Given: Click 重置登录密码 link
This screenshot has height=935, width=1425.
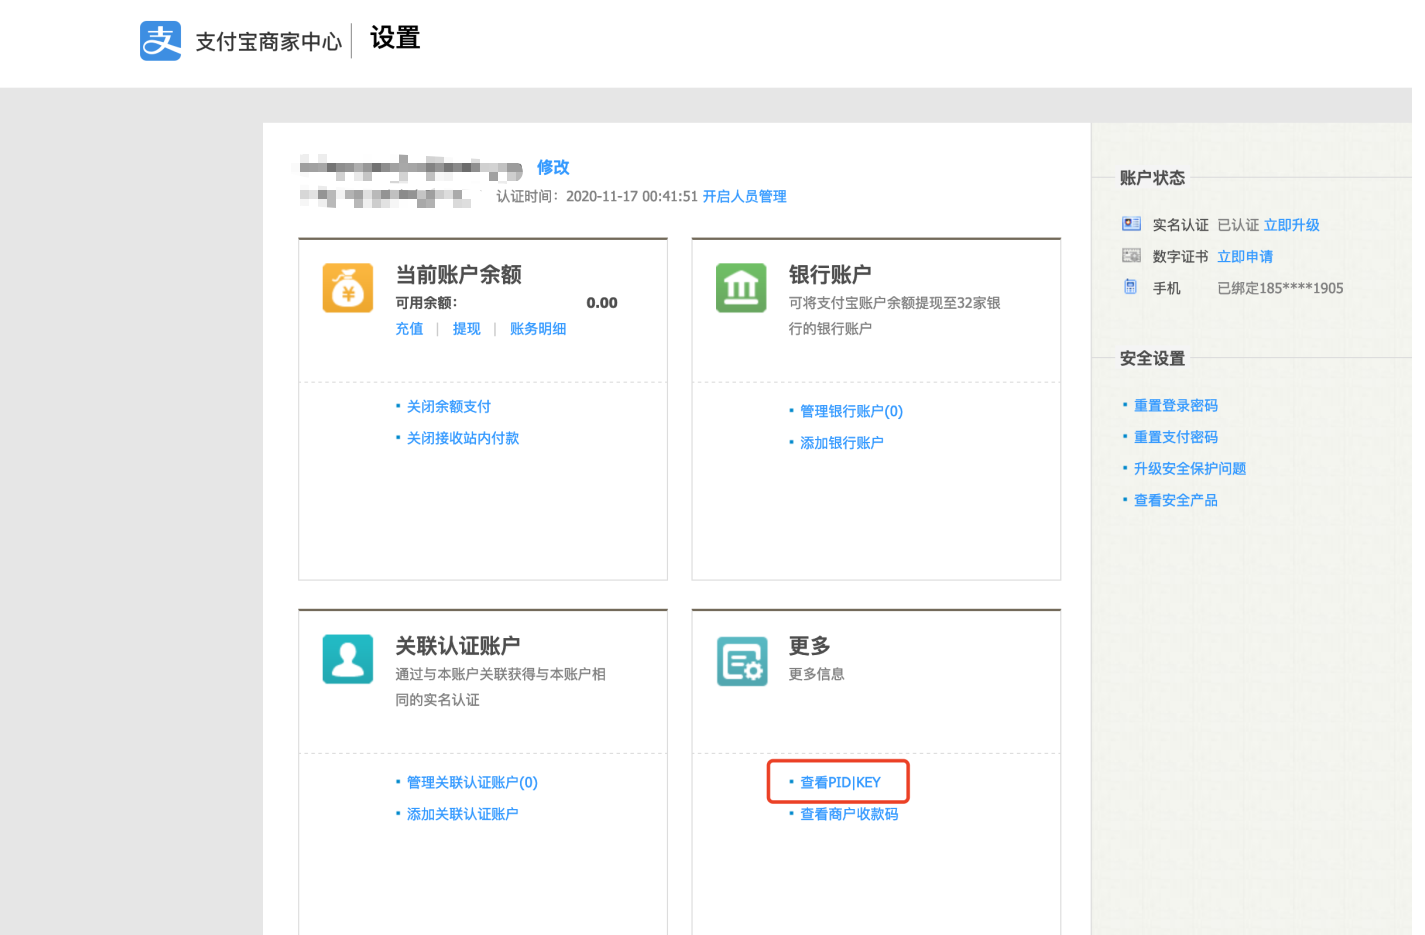Looking at the screenshot, I should [1176, 405].
